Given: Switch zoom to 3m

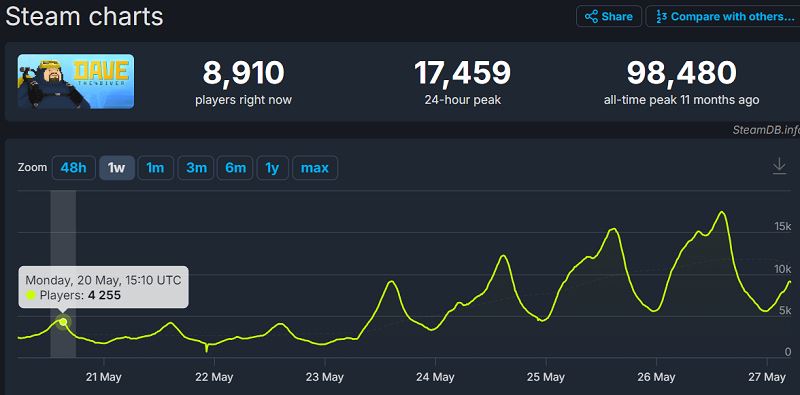Looking at the screenshot, I should [x=196, y=168].
